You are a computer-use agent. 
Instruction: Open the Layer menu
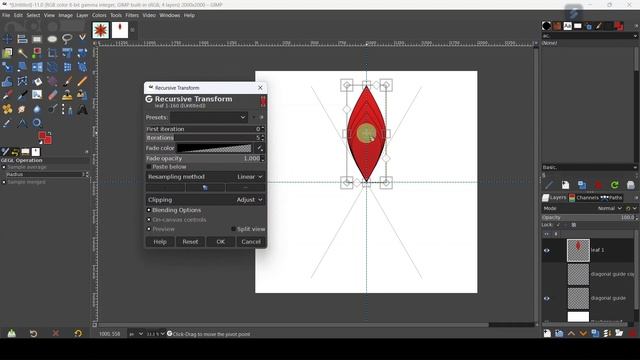tap(82, 15)
